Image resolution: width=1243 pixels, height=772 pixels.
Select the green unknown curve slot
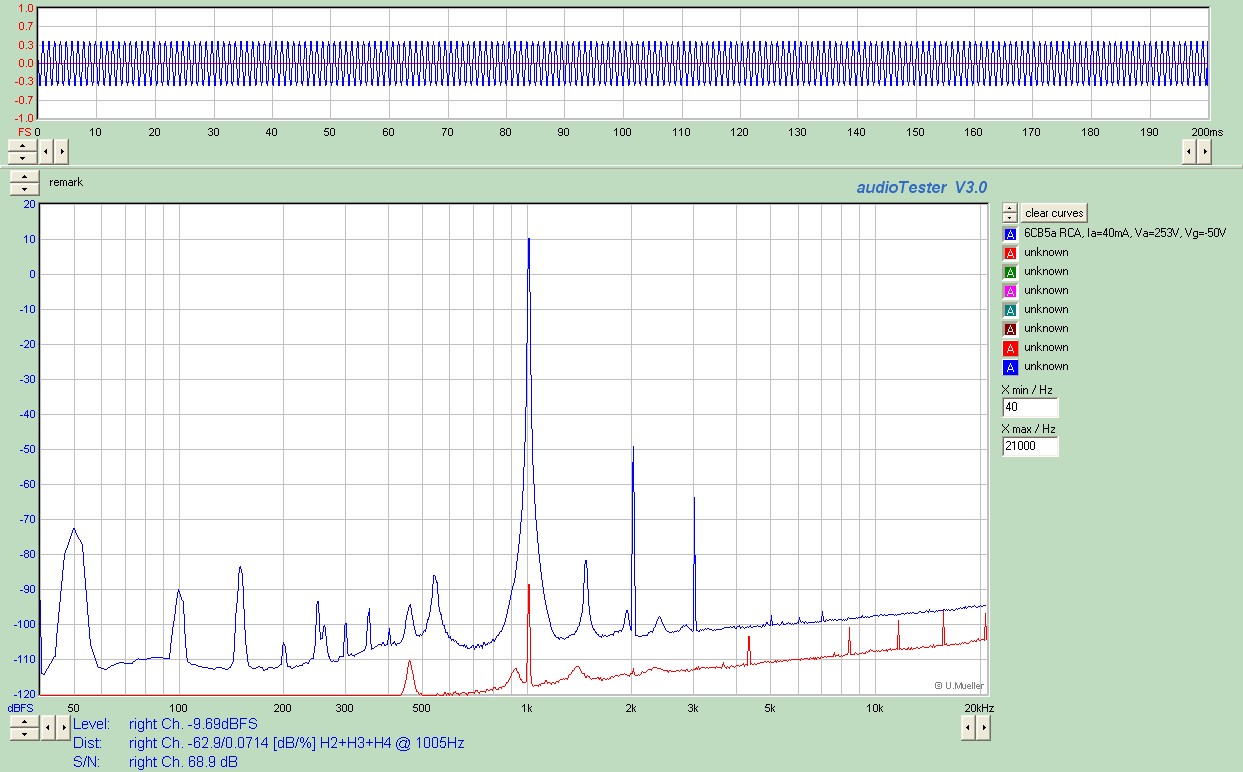(1010, 271)
